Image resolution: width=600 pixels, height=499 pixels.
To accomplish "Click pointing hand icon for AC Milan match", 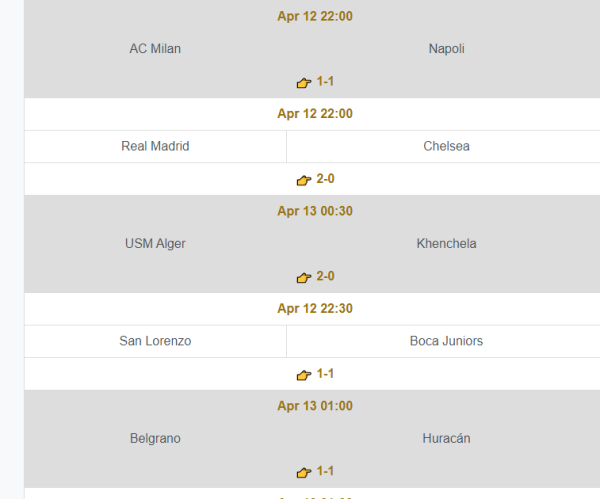I will pos(304,83).
